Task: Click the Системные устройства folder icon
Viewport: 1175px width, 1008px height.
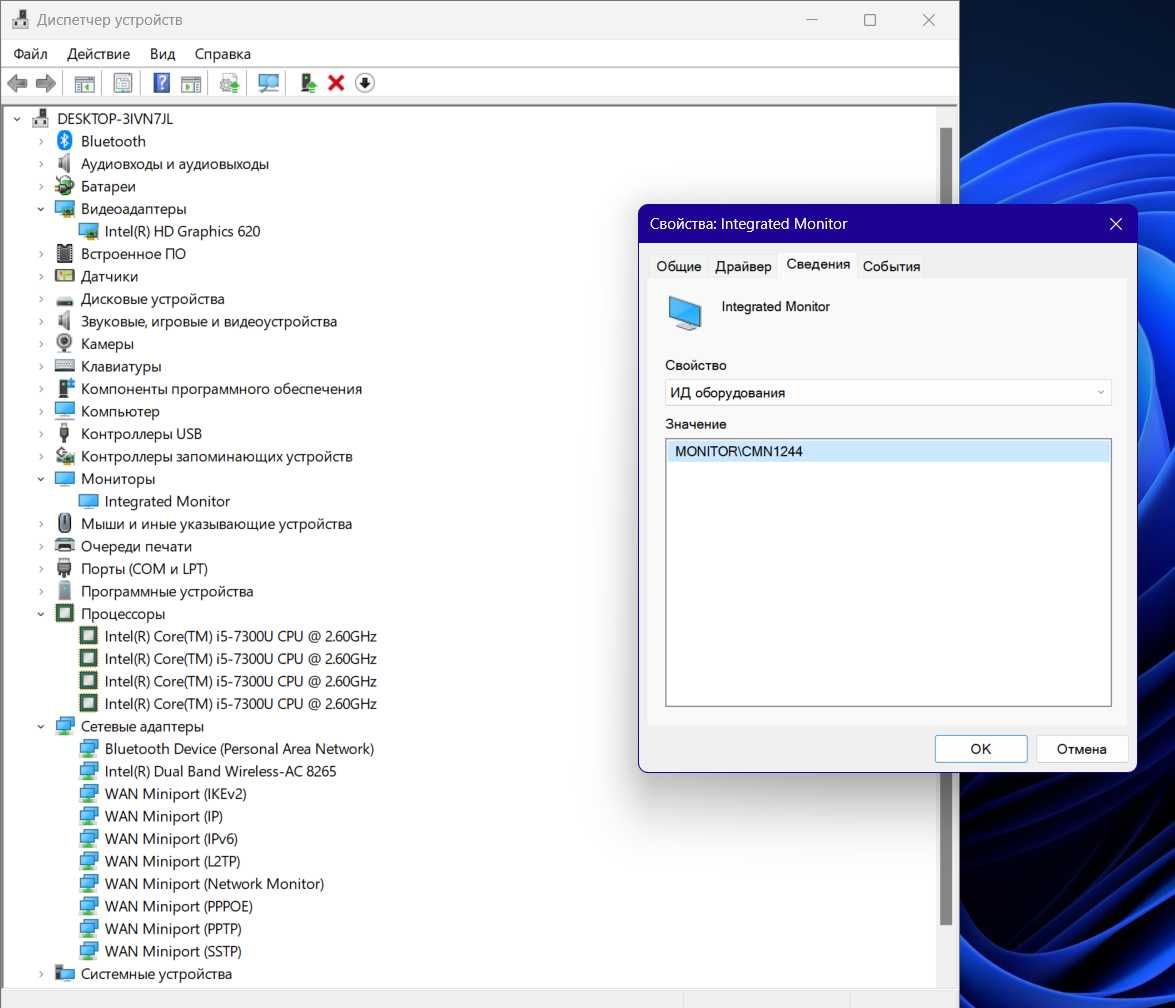Action: coord(65,974)
